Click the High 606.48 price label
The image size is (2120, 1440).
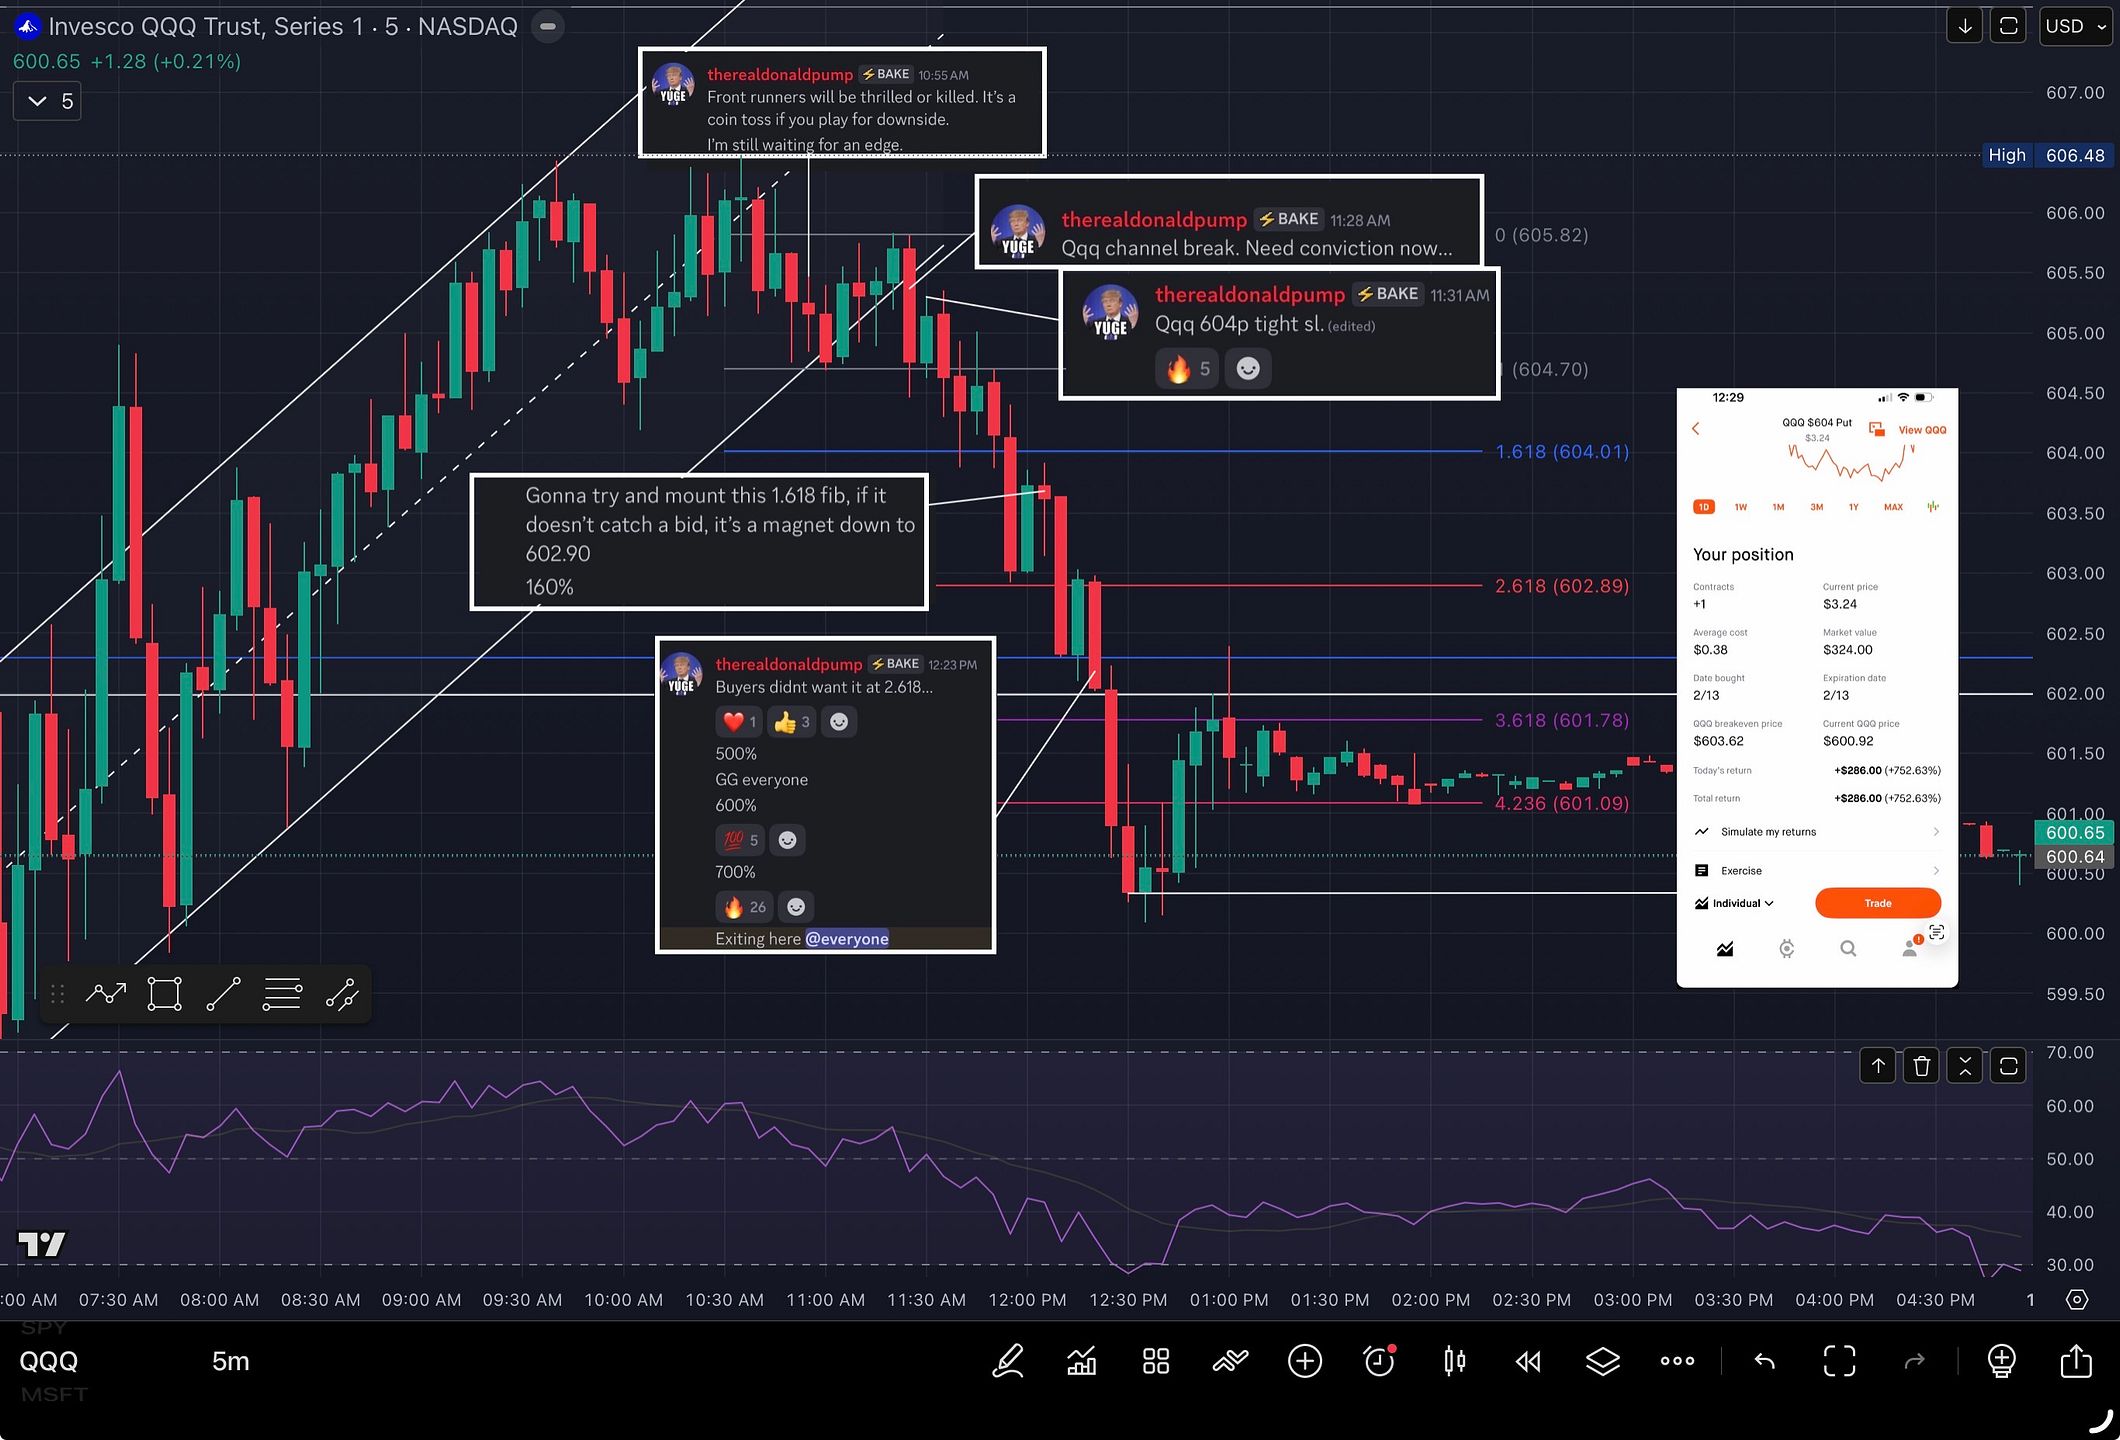point(2046,155)
